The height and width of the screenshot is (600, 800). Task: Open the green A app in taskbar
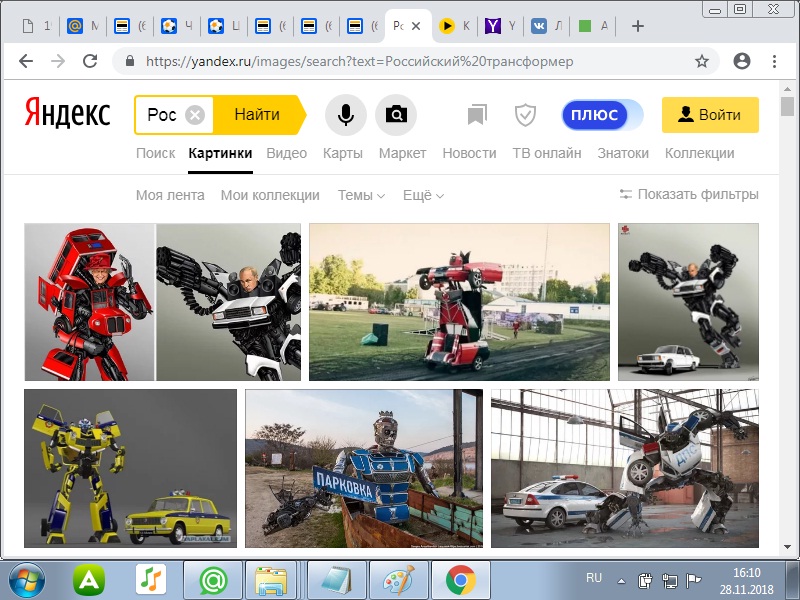pyautogui.click(x=89, y=580)
